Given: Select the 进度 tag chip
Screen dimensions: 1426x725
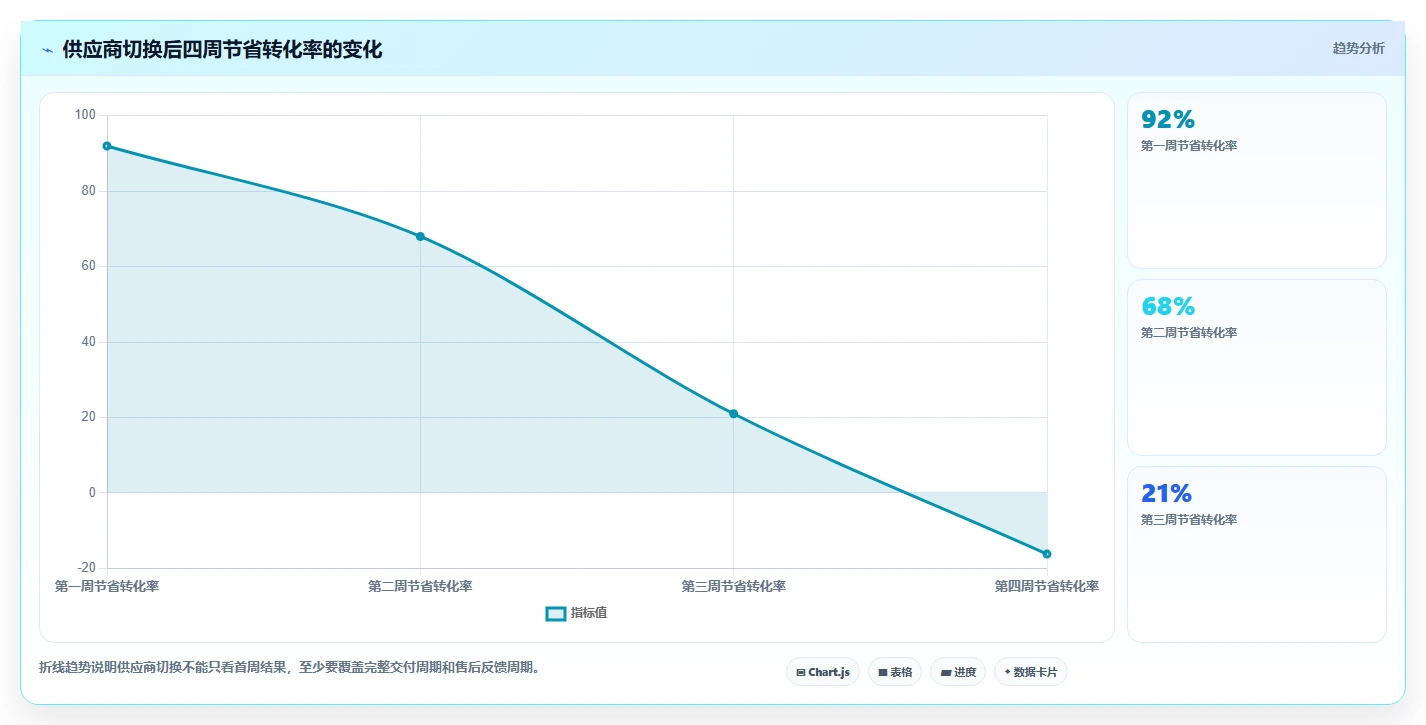Looking at the screenshot, I should pyautogui.click(x=958, y=672).
